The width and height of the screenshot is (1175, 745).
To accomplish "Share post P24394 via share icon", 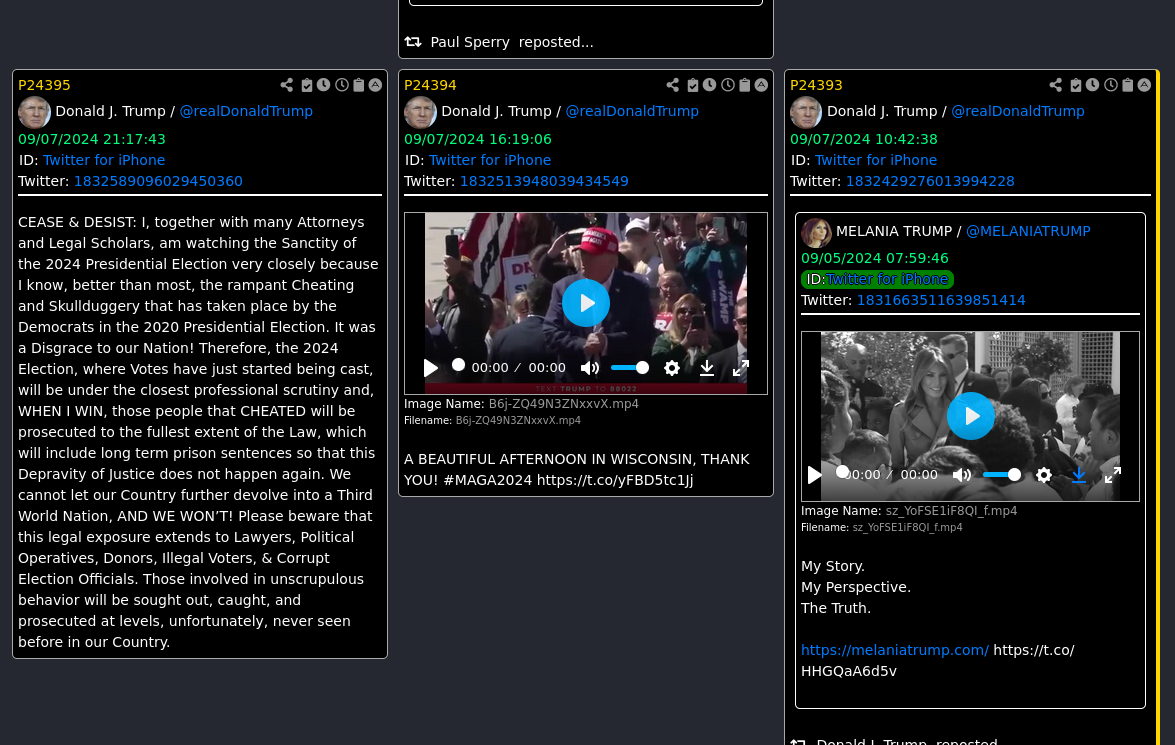I will (673, 85).
